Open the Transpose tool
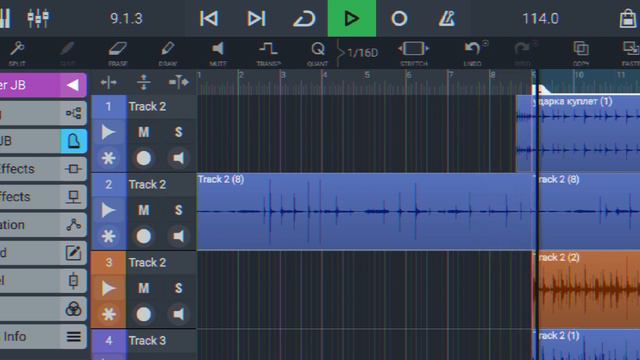The width and height of the screenshot is (640, 360). pos(268,53)
